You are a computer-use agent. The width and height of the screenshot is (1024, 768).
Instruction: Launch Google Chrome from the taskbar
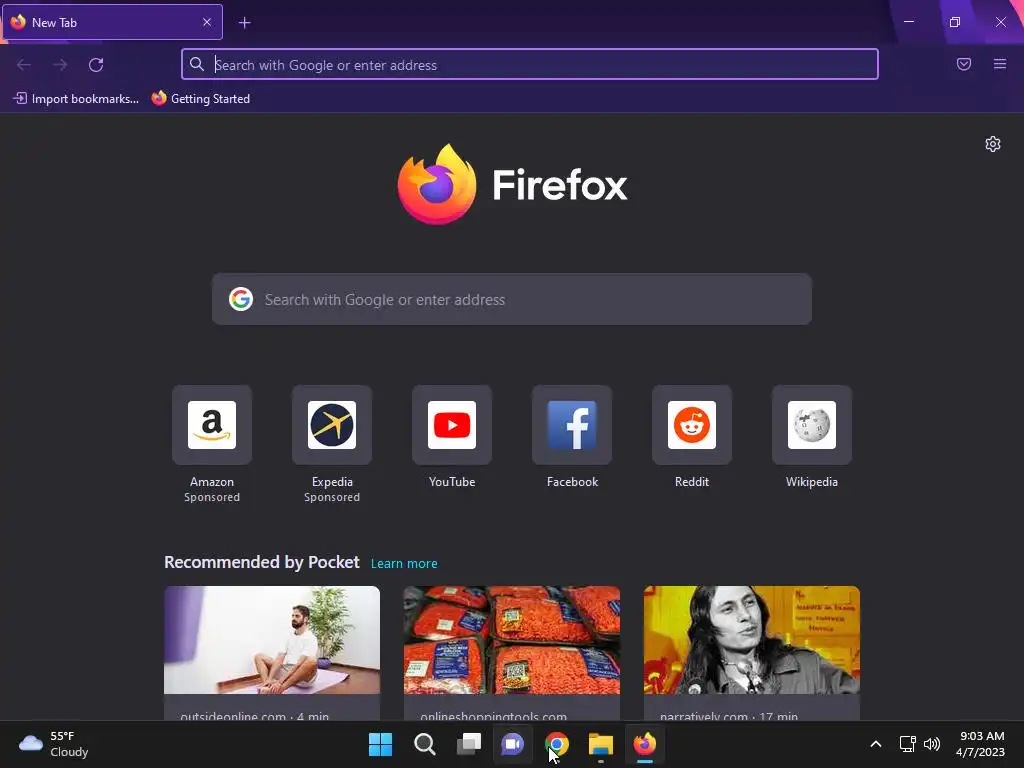(556, 744)
